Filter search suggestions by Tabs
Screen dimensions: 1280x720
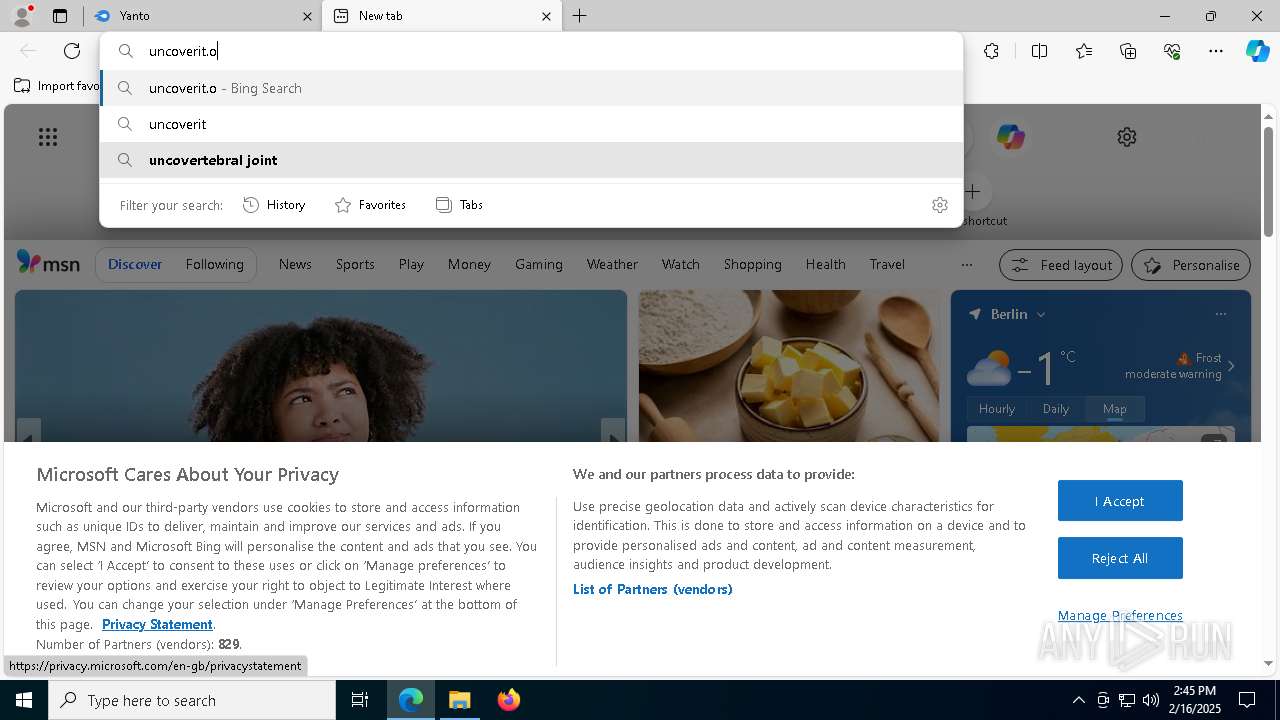click(x=459, y=205)
